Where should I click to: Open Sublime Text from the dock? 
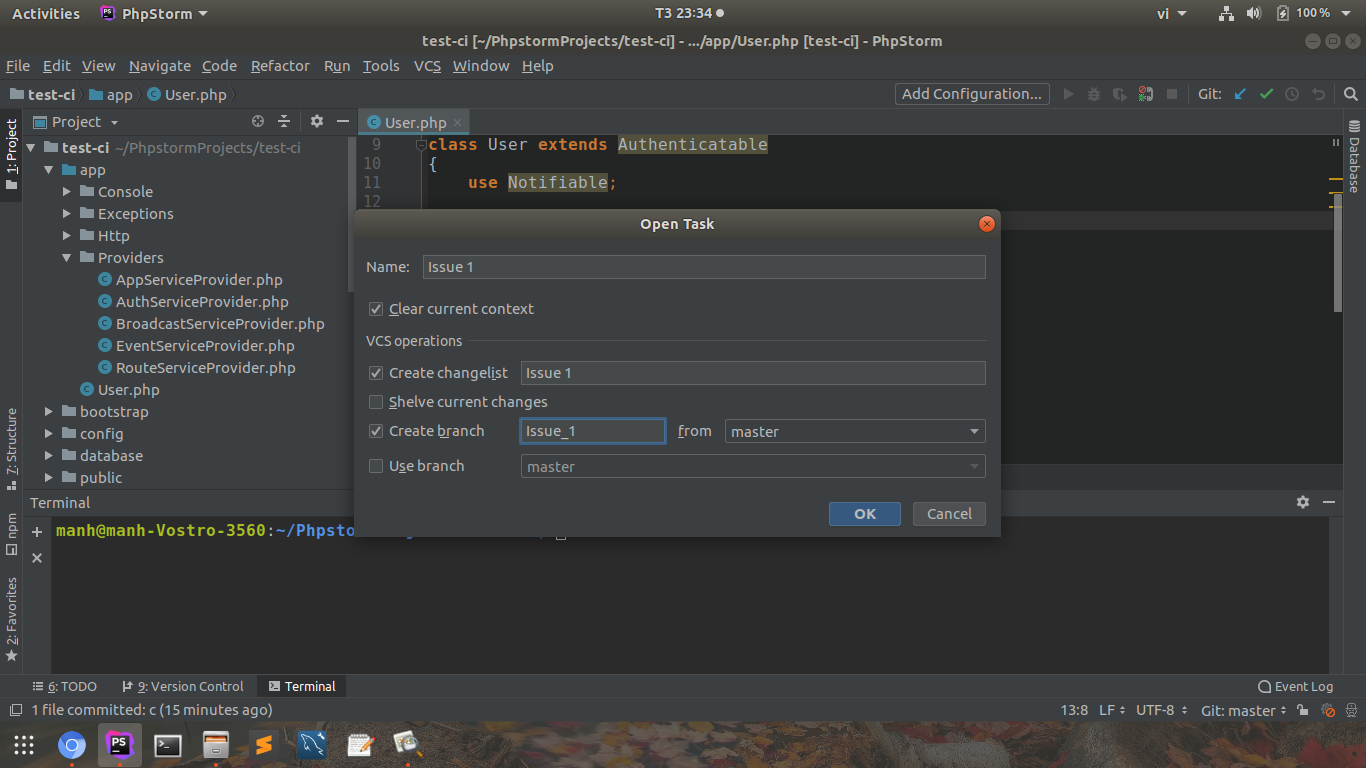point(263,745)
